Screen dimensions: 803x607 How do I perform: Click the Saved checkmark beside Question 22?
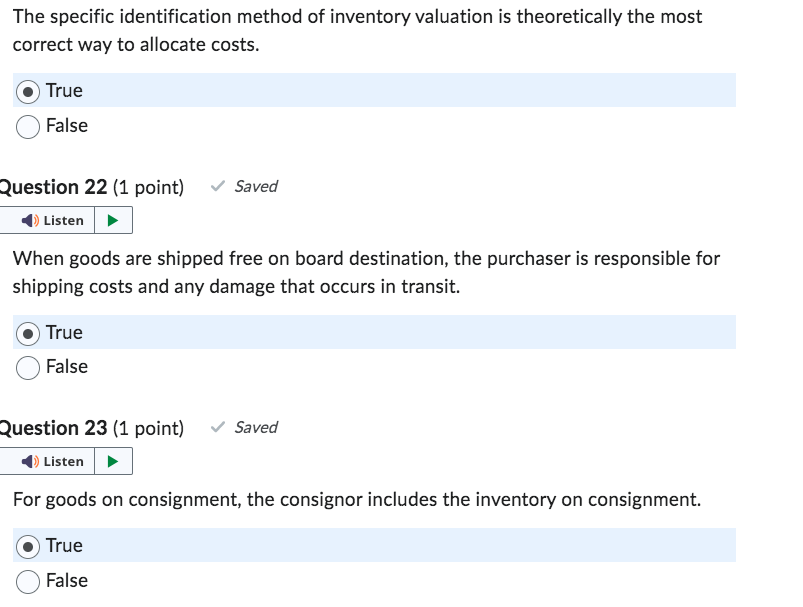pyautogui.click(x=216, y=186)
